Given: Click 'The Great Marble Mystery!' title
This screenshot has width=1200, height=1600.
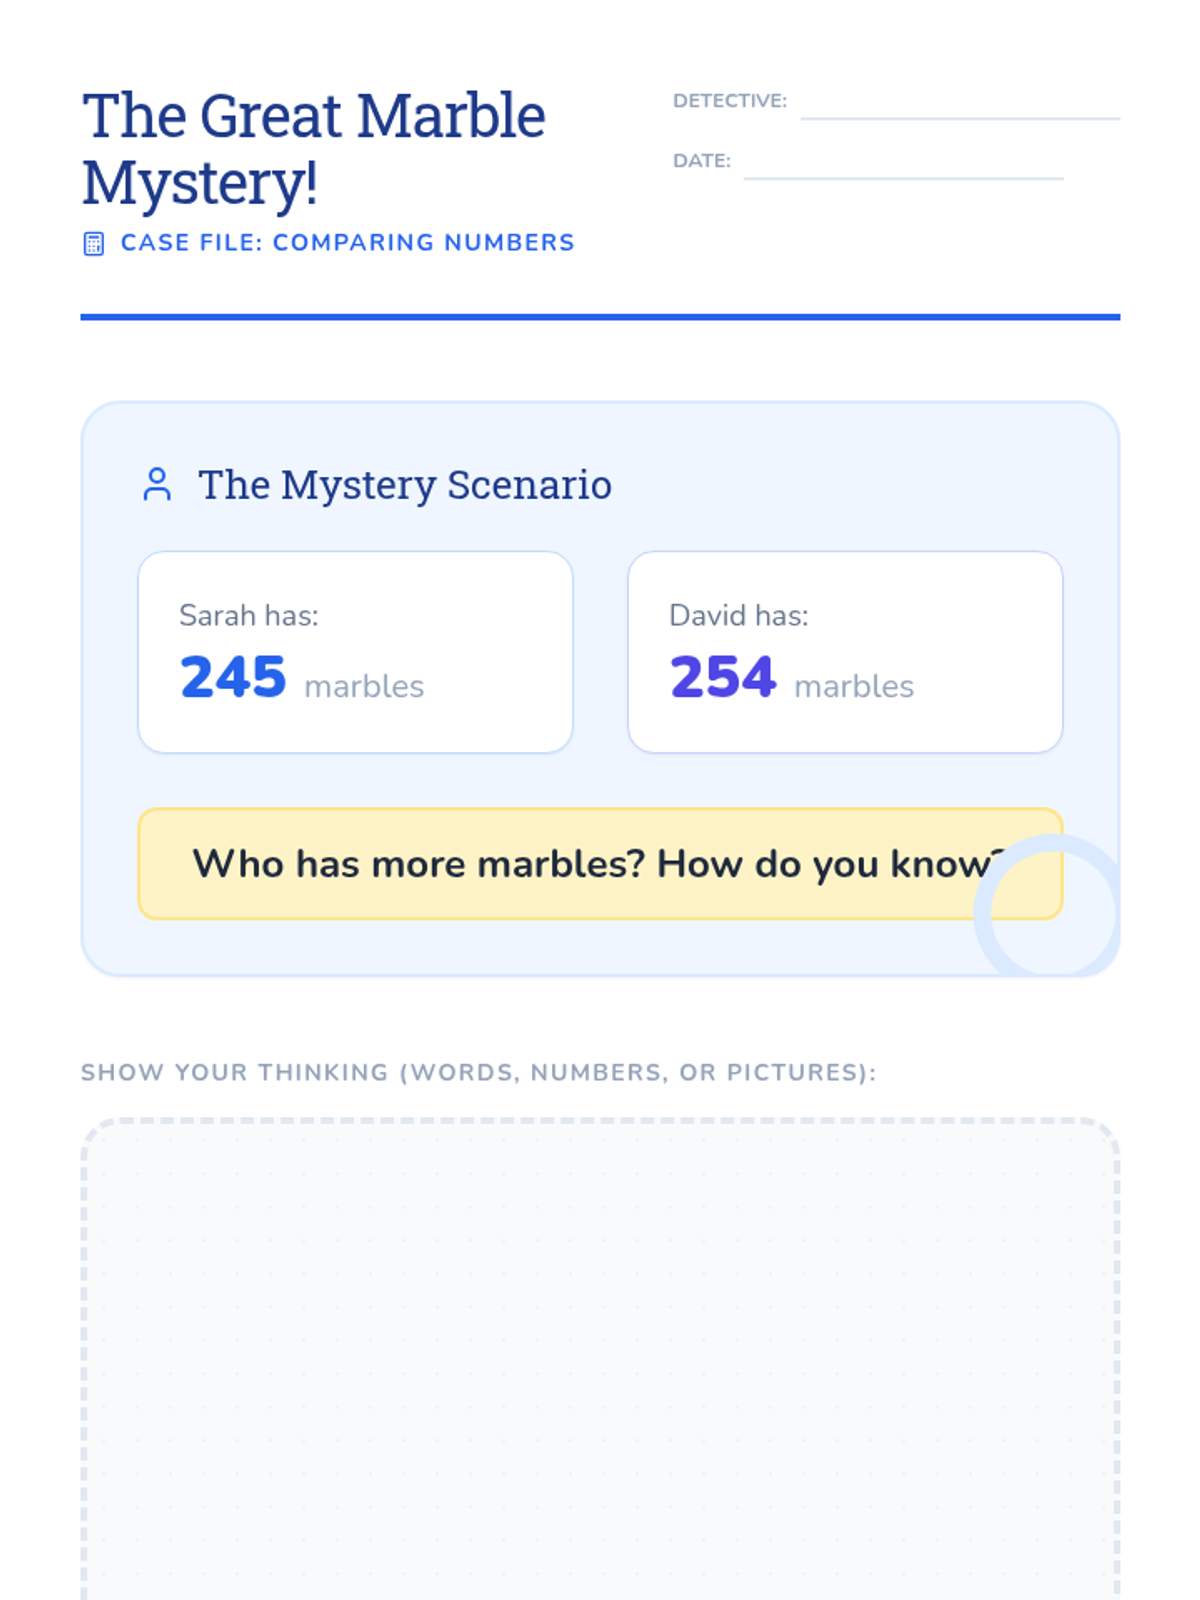Looking at the screenshot, I should point(313,148).
